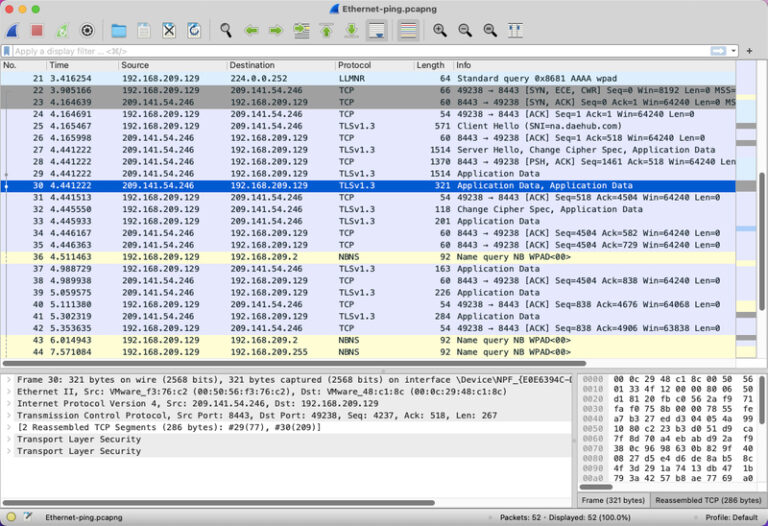
Task: Zoom in on packet list text
Action: pyautogui.click(x=440, y=31)
